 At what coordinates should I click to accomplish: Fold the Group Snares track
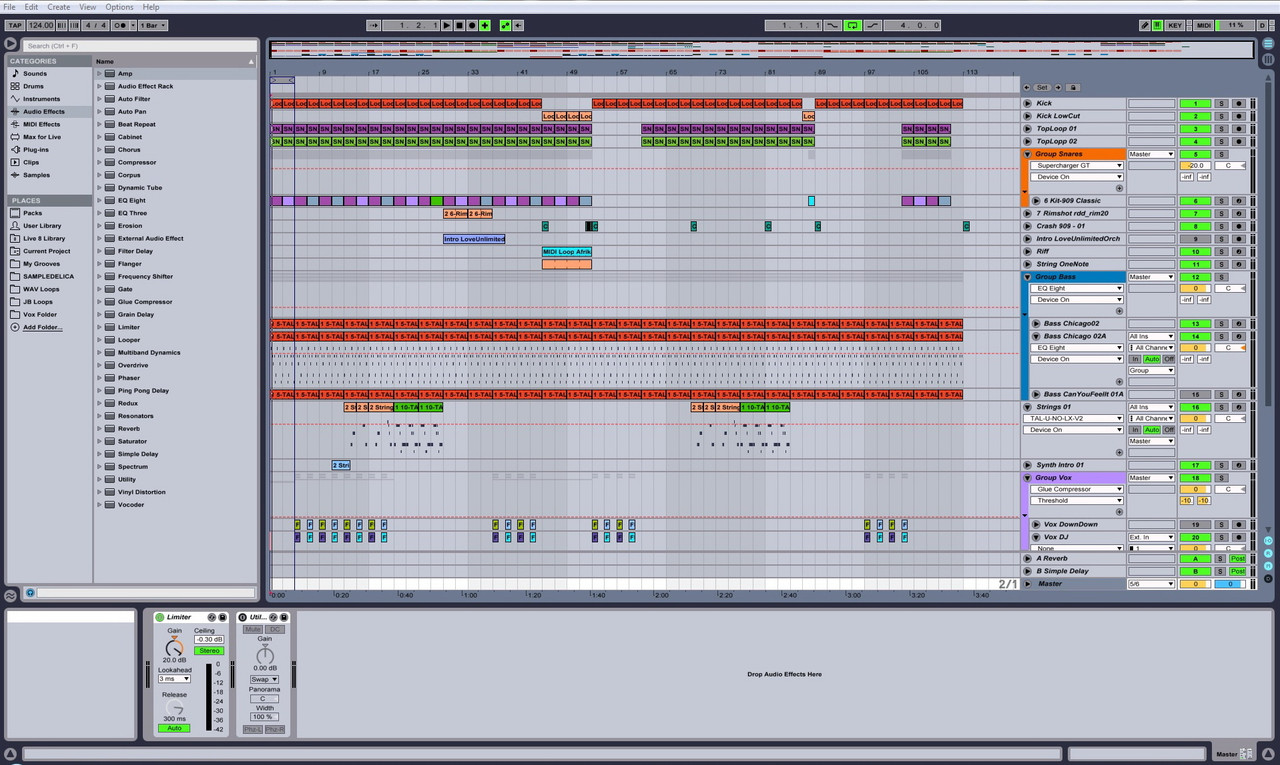[1027, 154]
